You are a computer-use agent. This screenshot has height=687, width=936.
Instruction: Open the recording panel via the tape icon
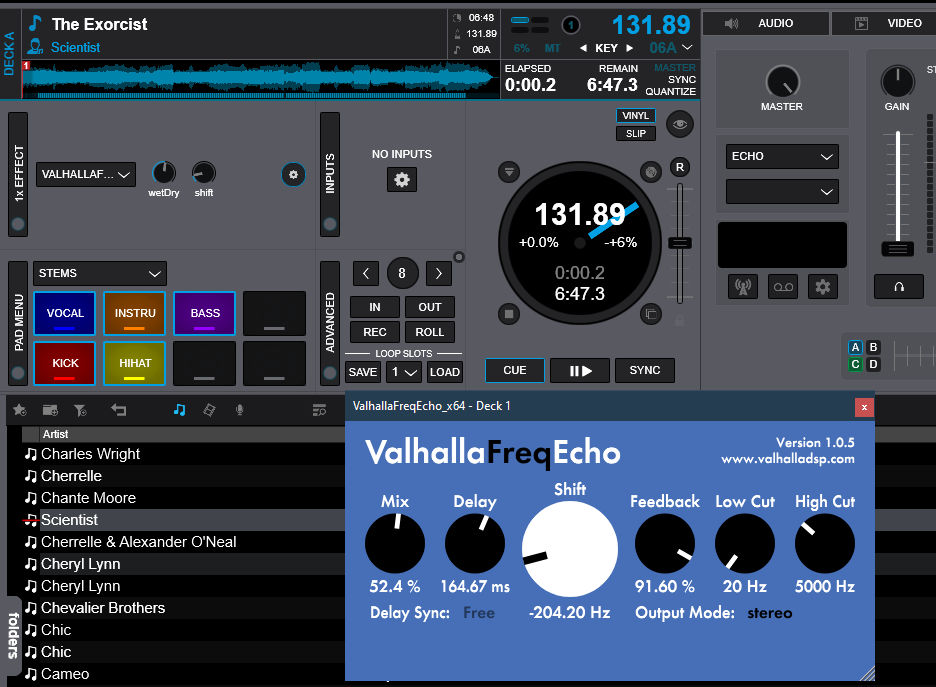click(x=782, y=287)
